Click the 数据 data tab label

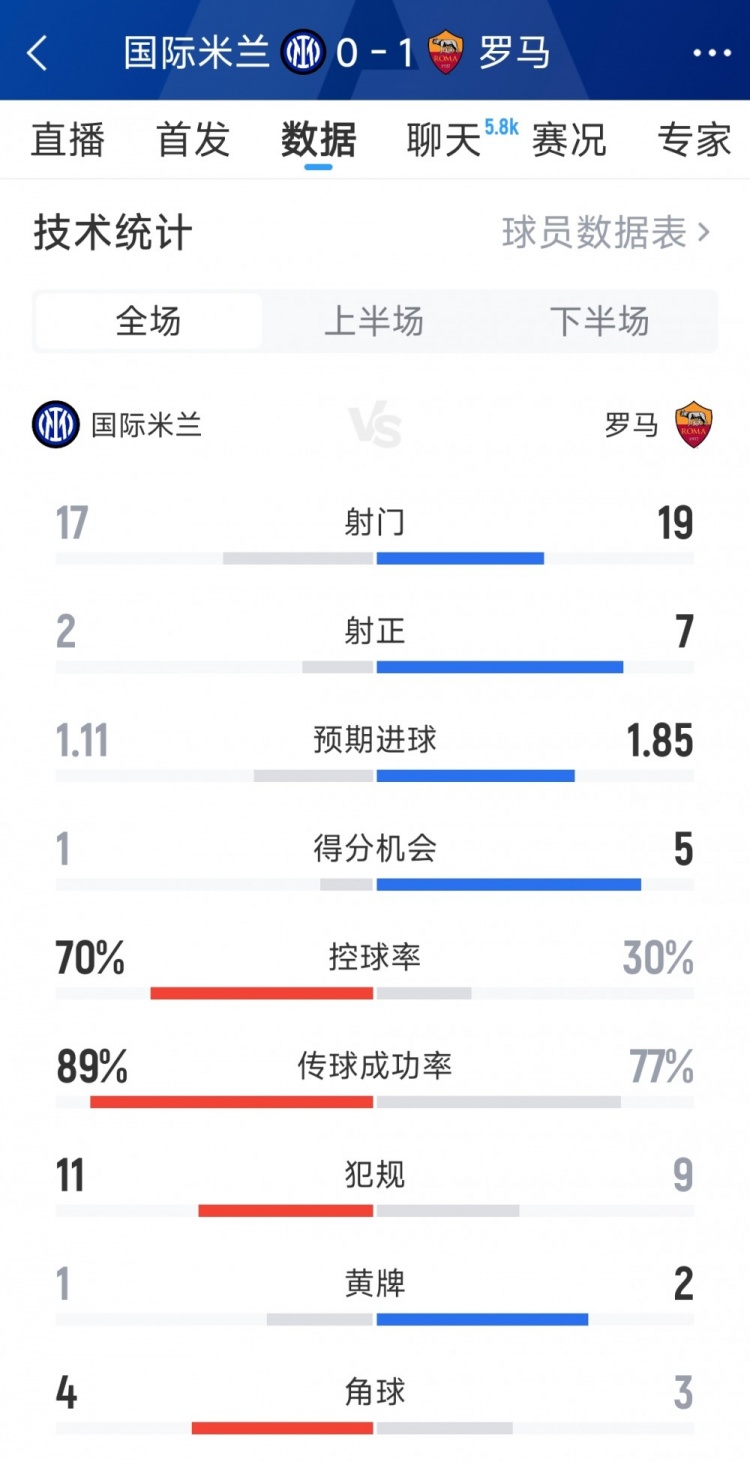point(318,141)
